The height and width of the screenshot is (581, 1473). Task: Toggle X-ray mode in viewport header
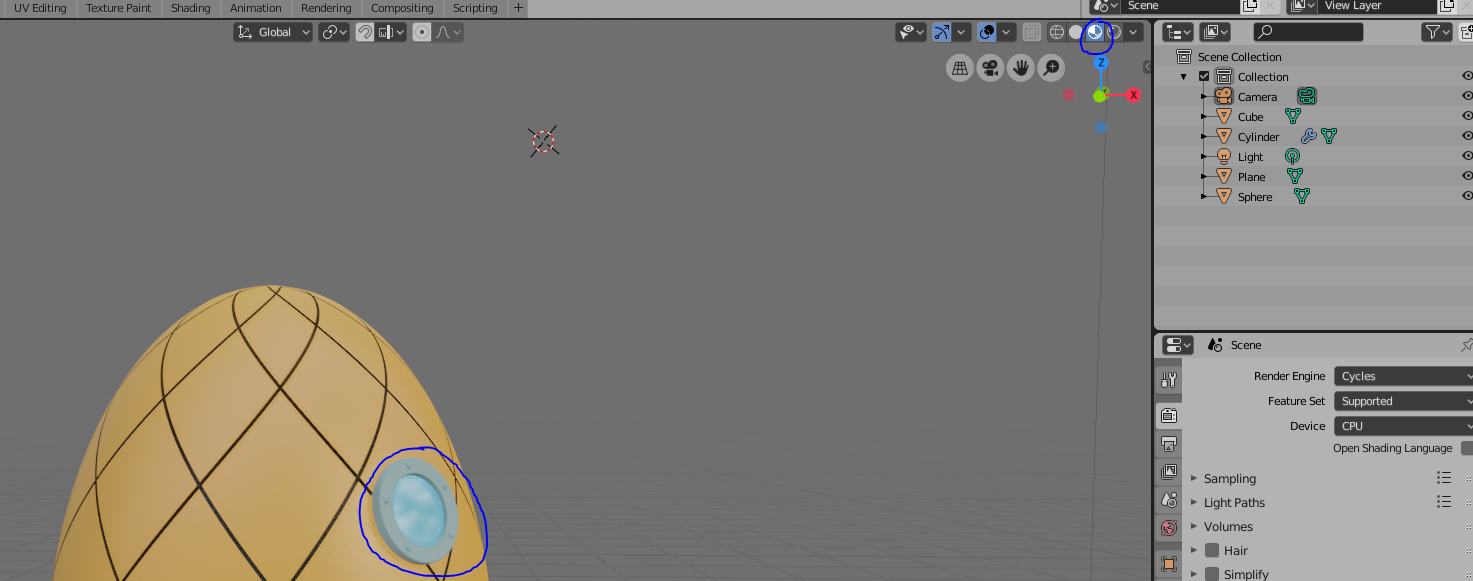(1031, 32)
